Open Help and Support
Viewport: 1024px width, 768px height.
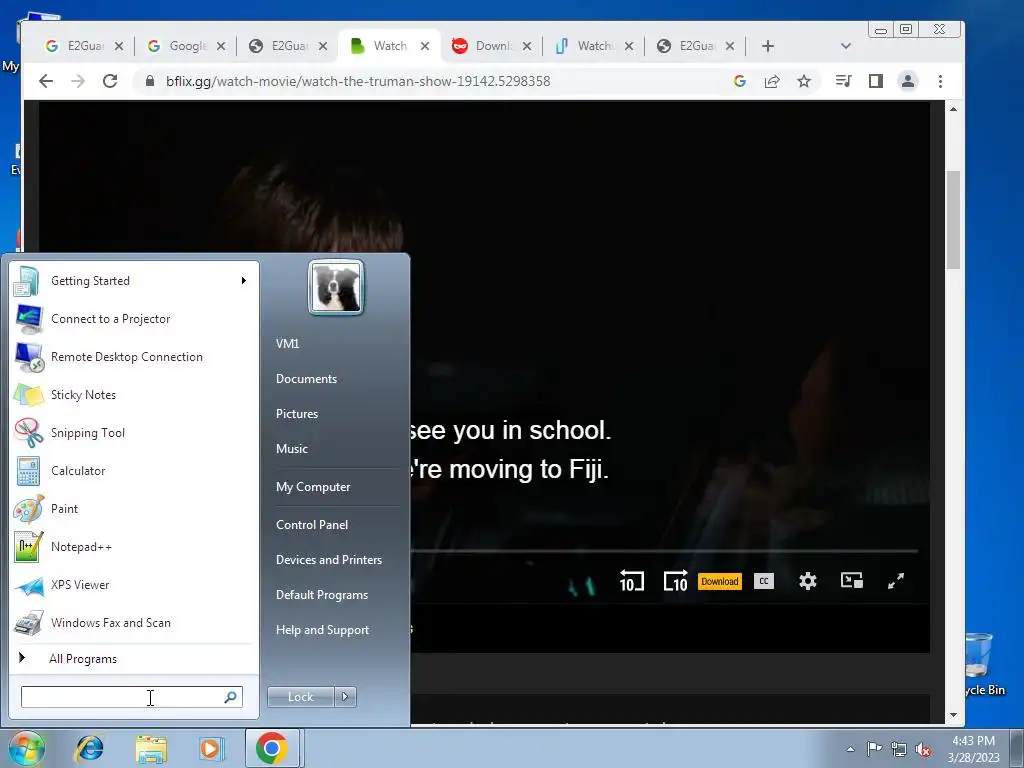pos(323,630)
